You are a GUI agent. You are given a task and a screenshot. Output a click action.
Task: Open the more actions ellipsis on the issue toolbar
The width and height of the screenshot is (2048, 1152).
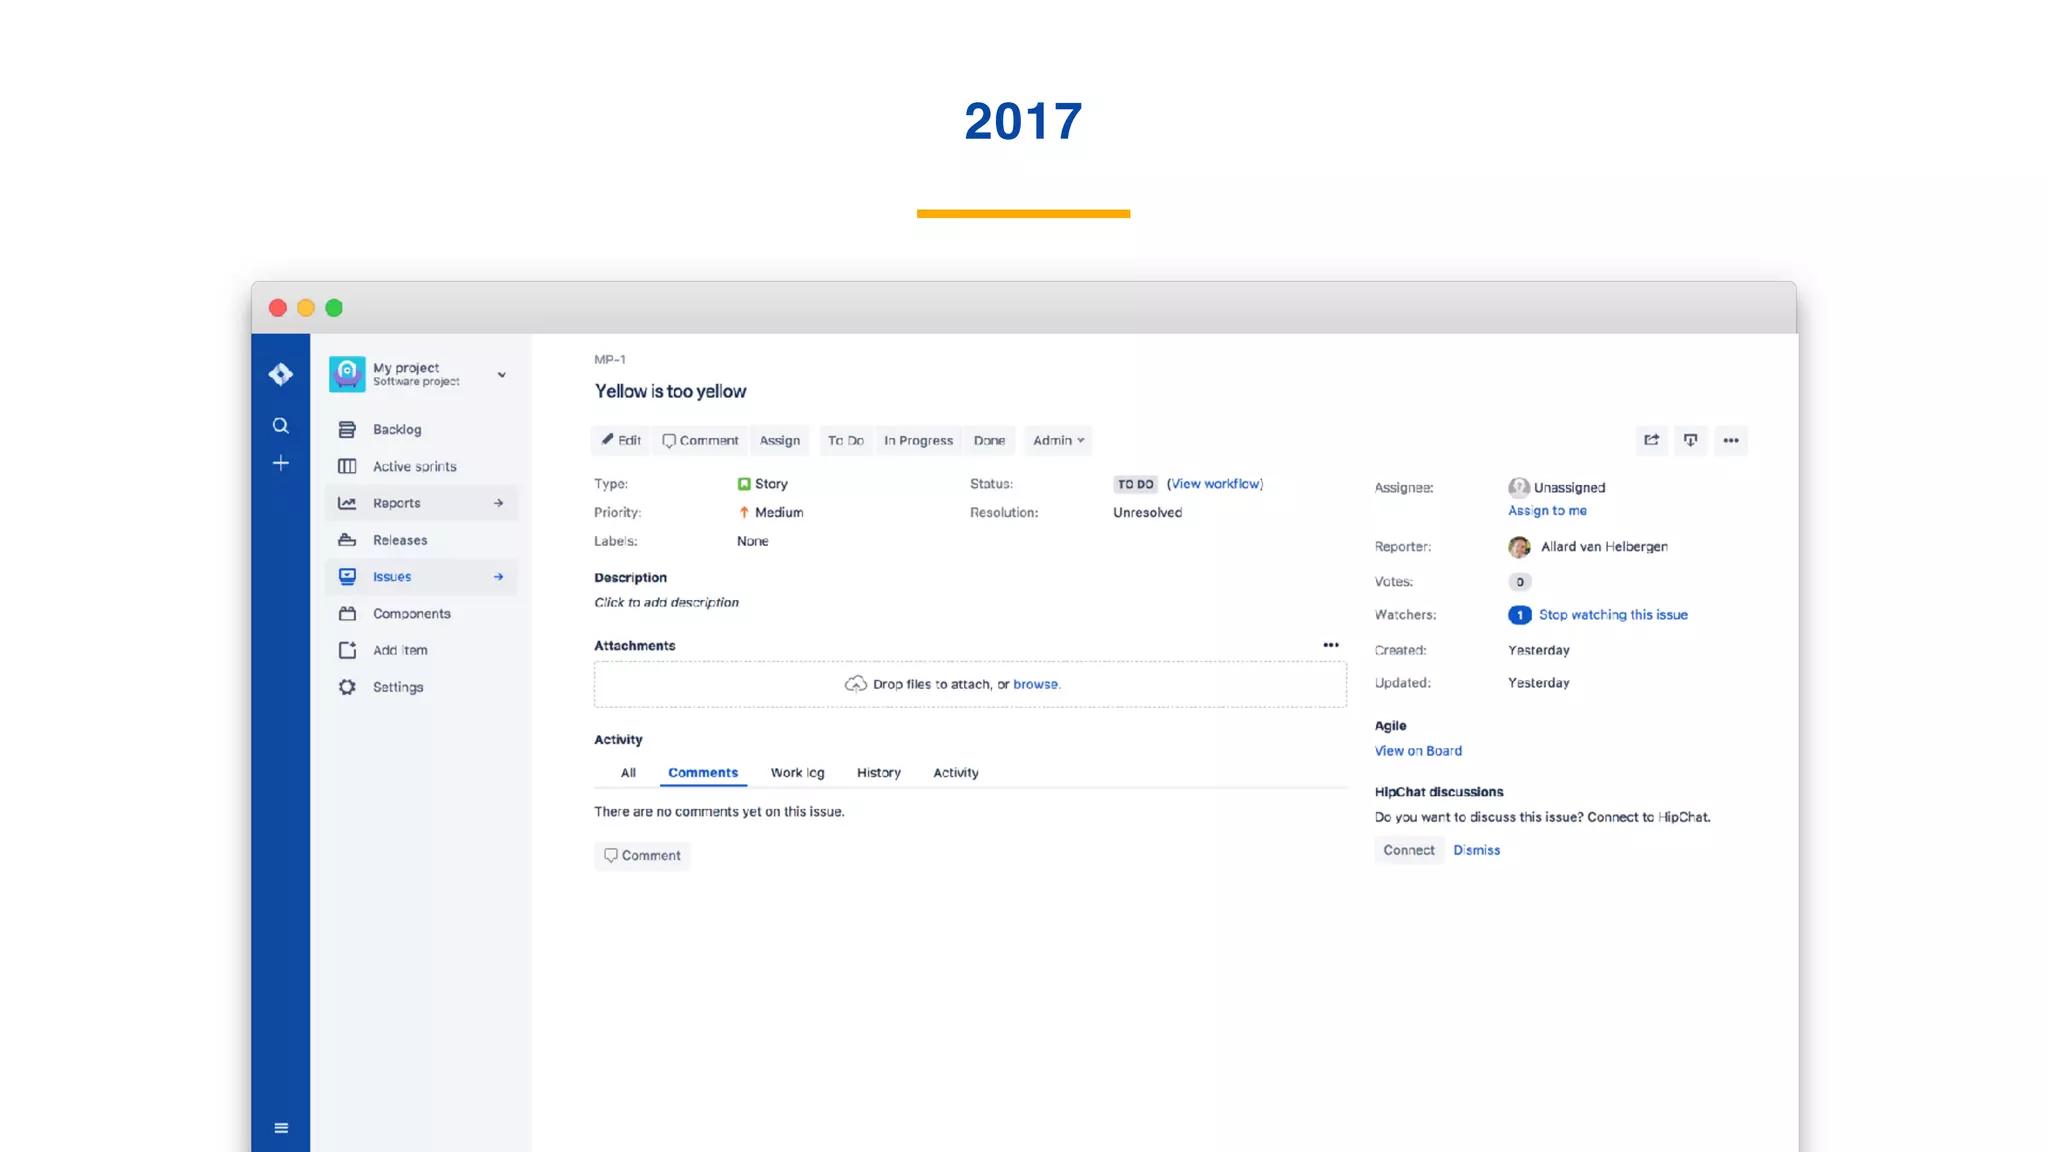1731,440
